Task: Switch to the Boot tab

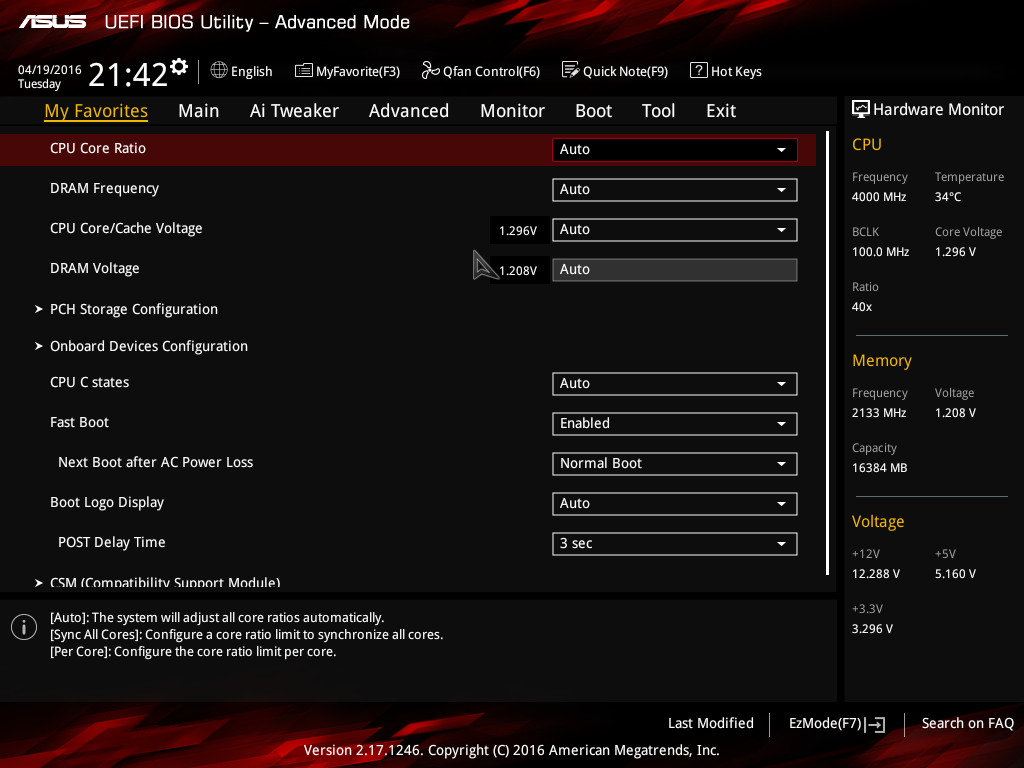Action: 593,111
